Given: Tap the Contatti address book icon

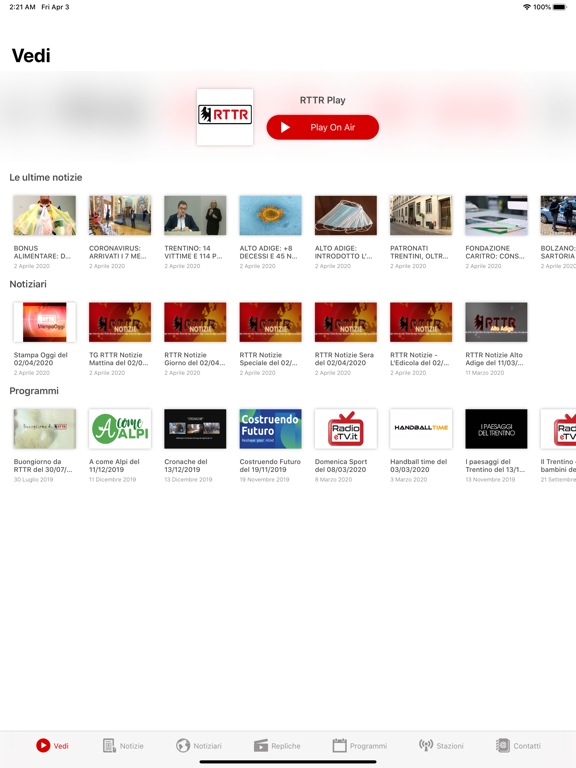Looking at the screenshot, I should tap(503, 745).
